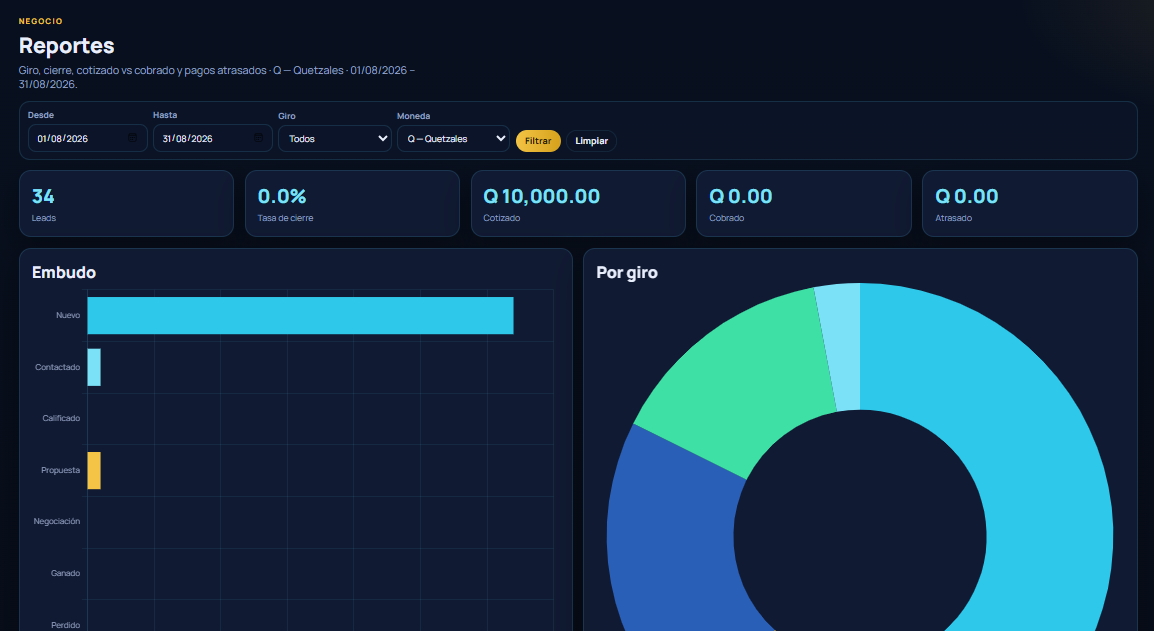Click the Reportes page heading
Viewport: 1154px width, 631px height.
point(66,46)
